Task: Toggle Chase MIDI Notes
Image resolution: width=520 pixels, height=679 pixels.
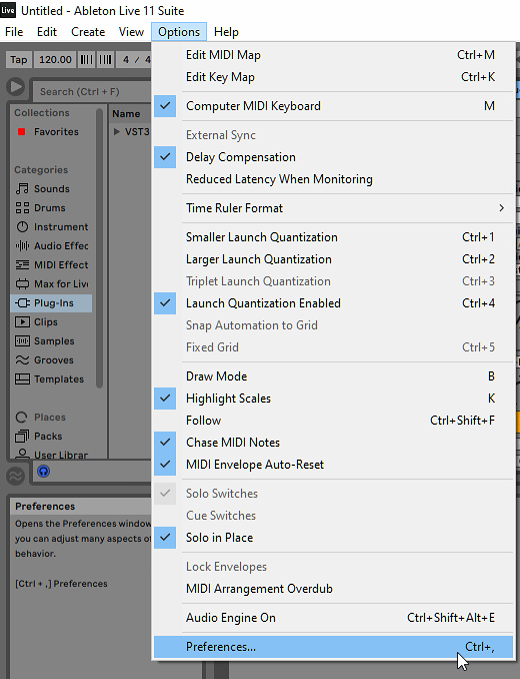Action: tap(333, 443)
